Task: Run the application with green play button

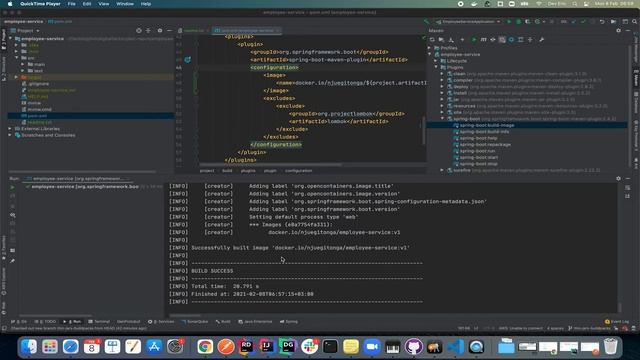Action: coord(509,21)
